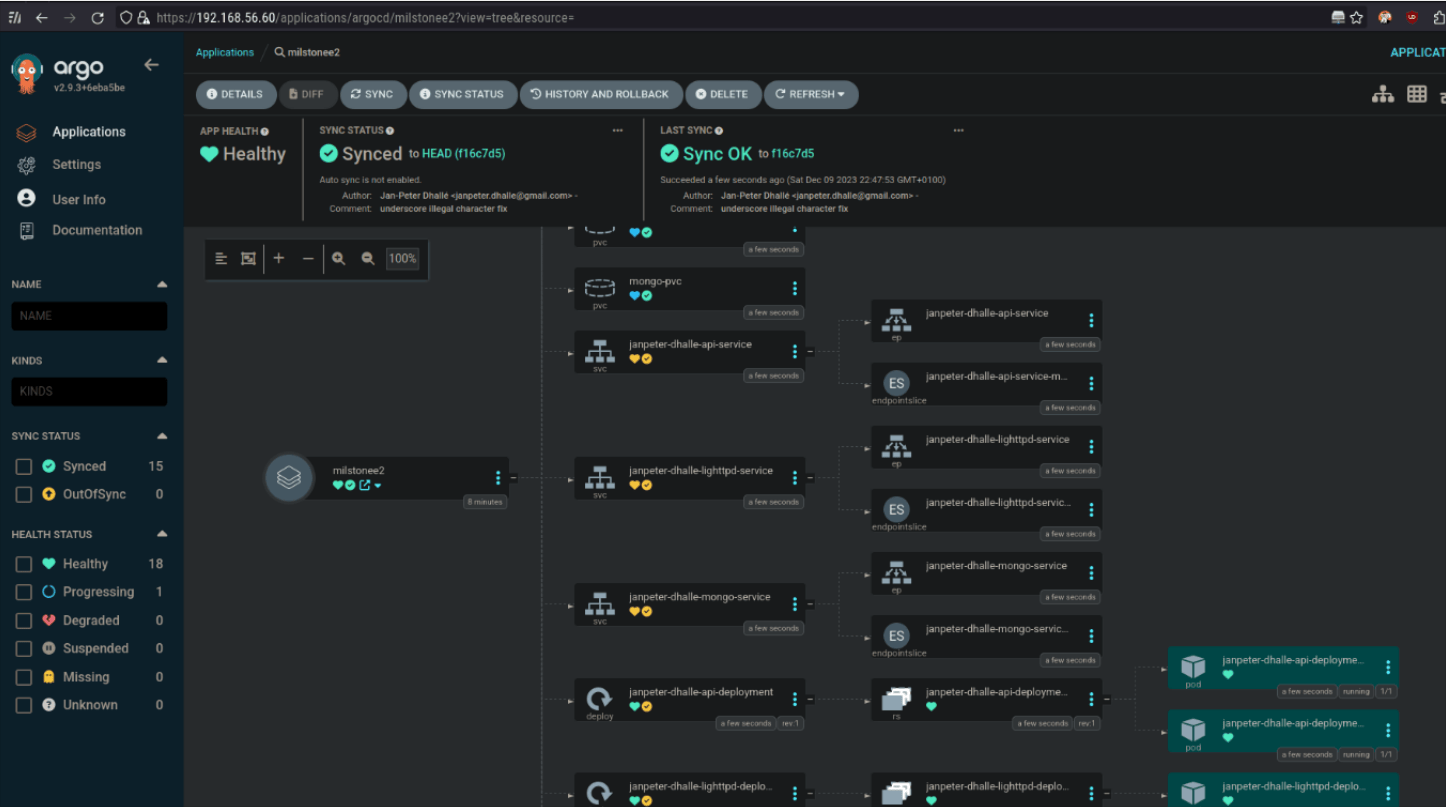Tick the Unknown health status checkbox
The height and width of the screenshot is (807, 1446).
(24, 705)
